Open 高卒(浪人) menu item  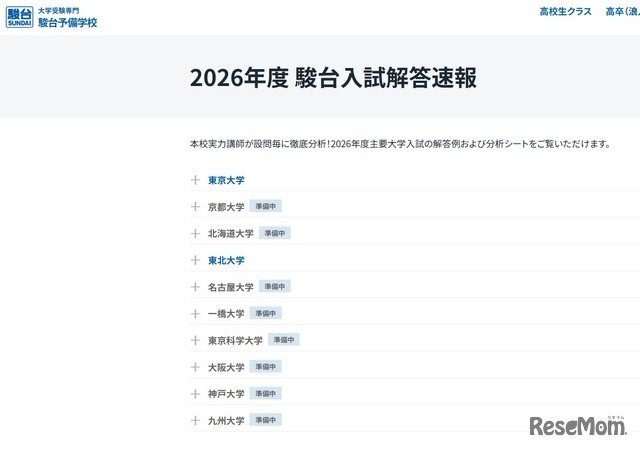click(623, 11)
